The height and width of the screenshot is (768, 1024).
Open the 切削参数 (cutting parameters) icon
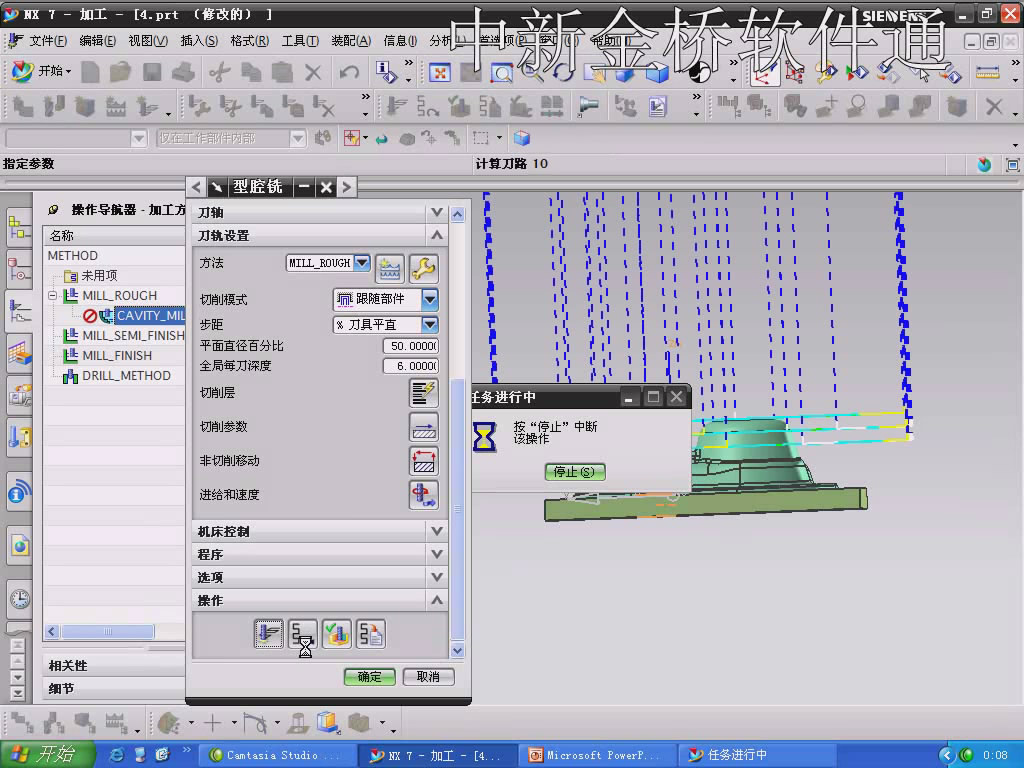point(424,426)
